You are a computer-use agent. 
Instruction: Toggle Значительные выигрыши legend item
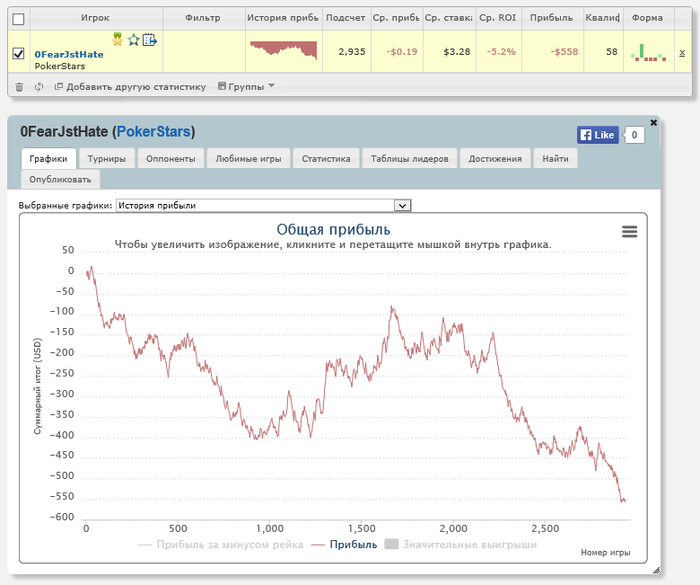[x=461, y=544]
